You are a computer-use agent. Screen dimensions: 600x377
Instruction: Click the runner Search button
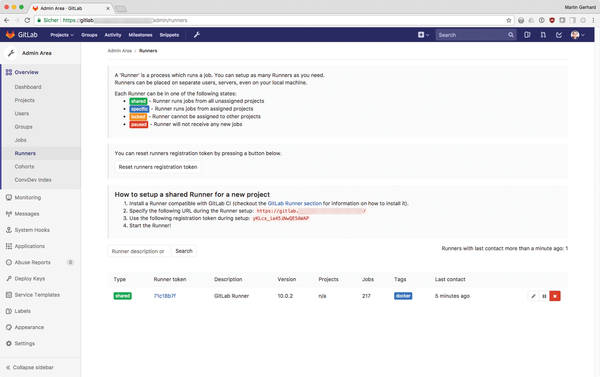pos(184,251)
